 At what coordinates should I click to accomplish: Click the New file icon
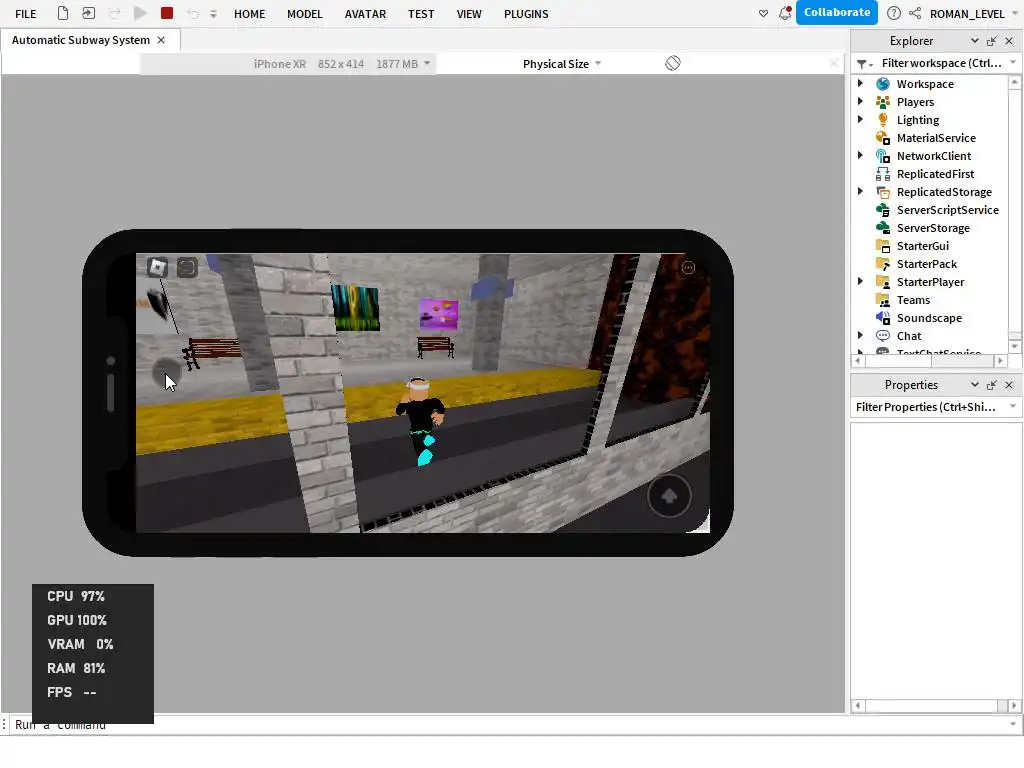pyautogui.click(x=63, y=13)
